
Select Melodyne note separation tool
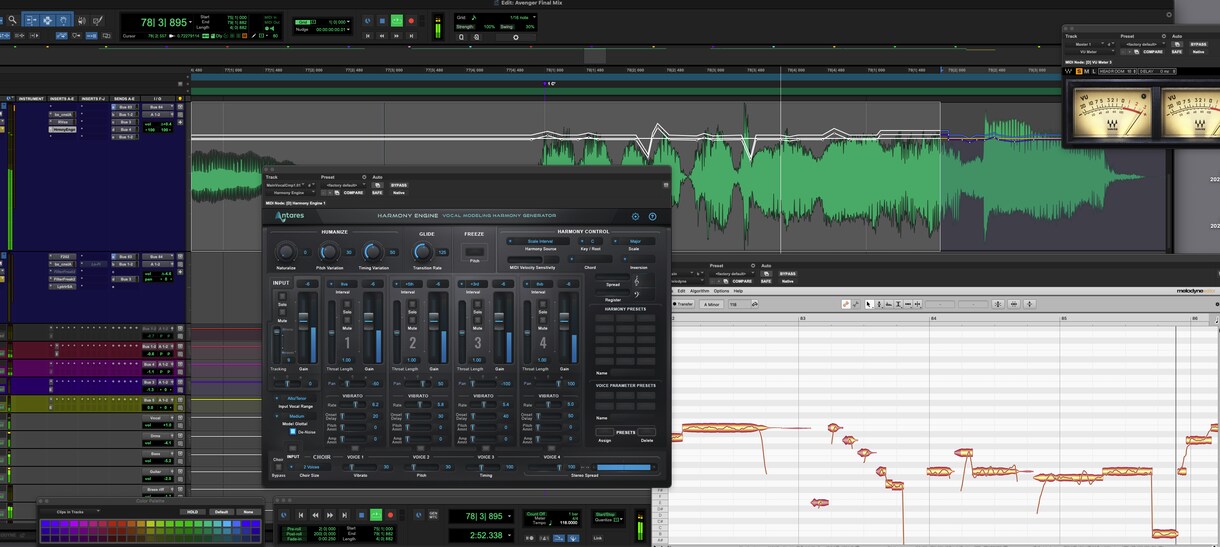tap(918, 304)
